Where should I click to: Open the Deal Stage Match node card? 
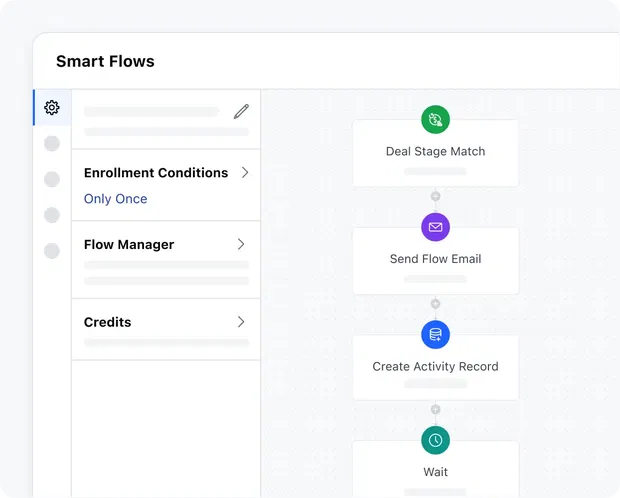435,153
